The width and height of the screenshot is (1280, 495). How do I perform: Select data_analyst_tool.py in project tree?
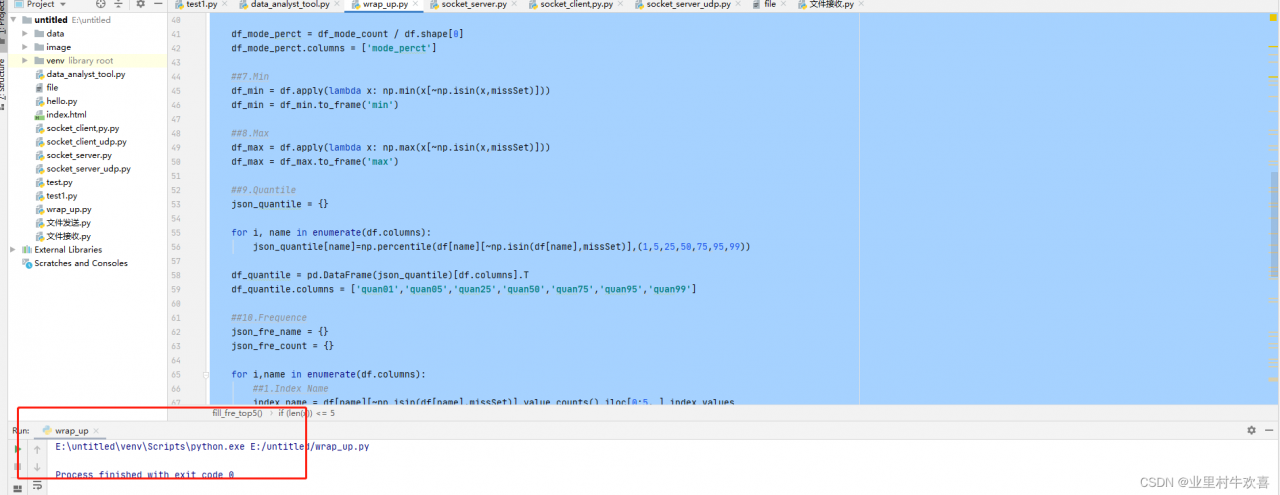(x=86, y=74)
